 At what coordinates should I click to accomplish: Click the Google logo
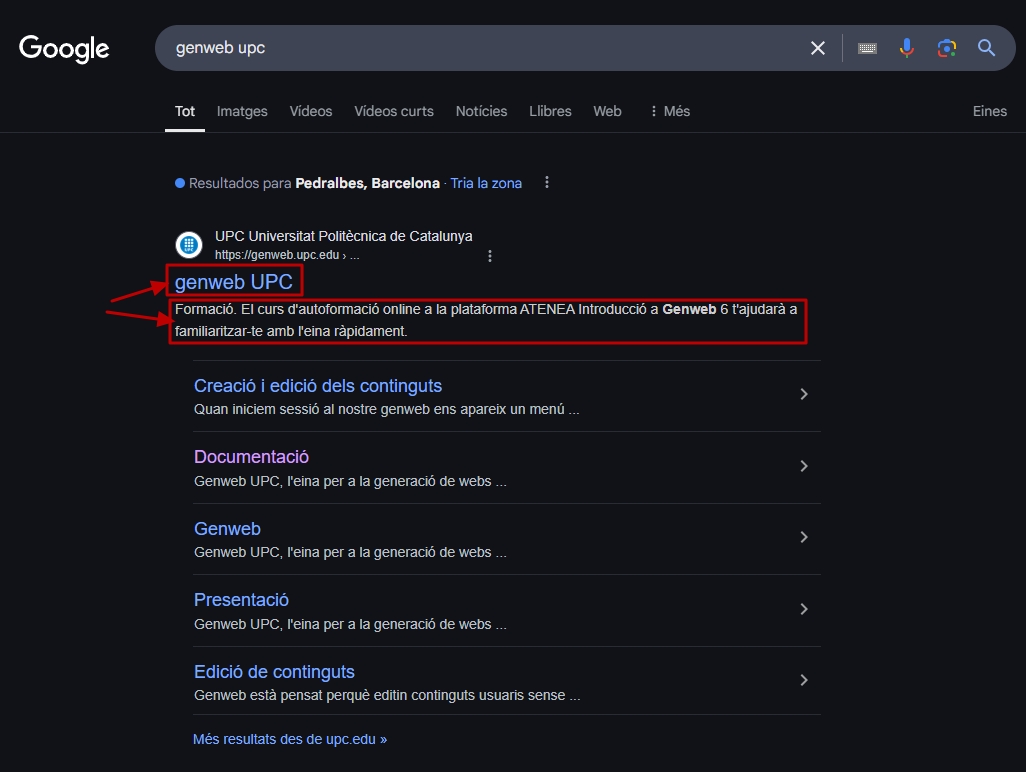coord(64,48)
